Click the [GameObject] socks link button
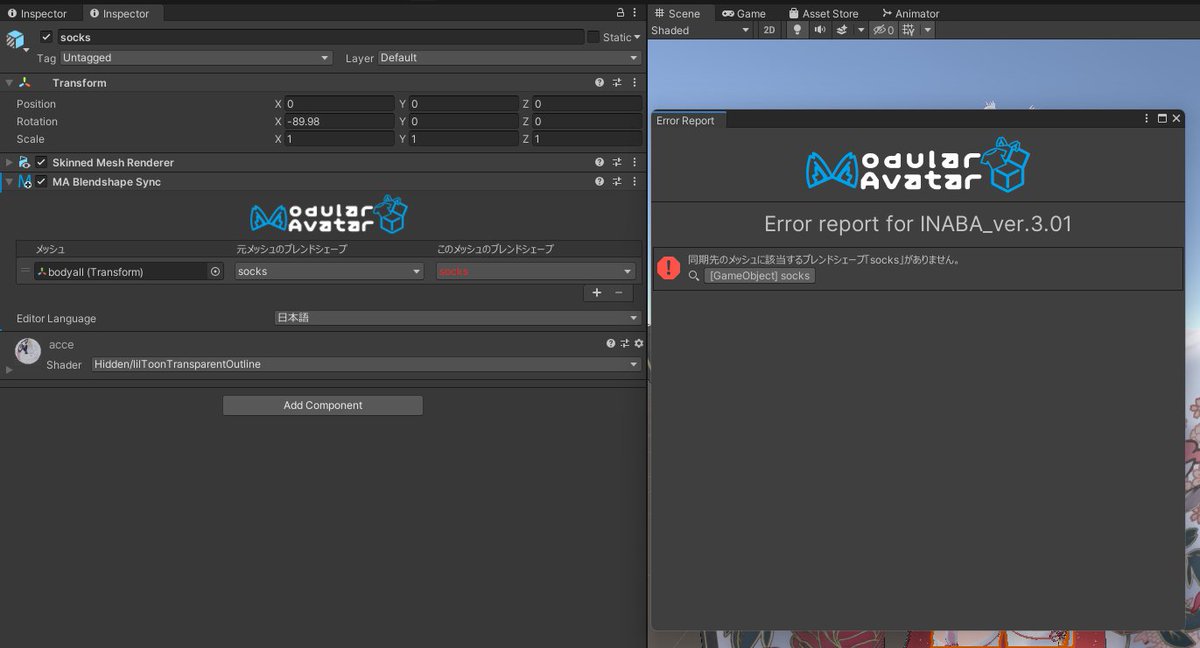The height and width of the screenshot is (648, 1200). click(760, 275)
